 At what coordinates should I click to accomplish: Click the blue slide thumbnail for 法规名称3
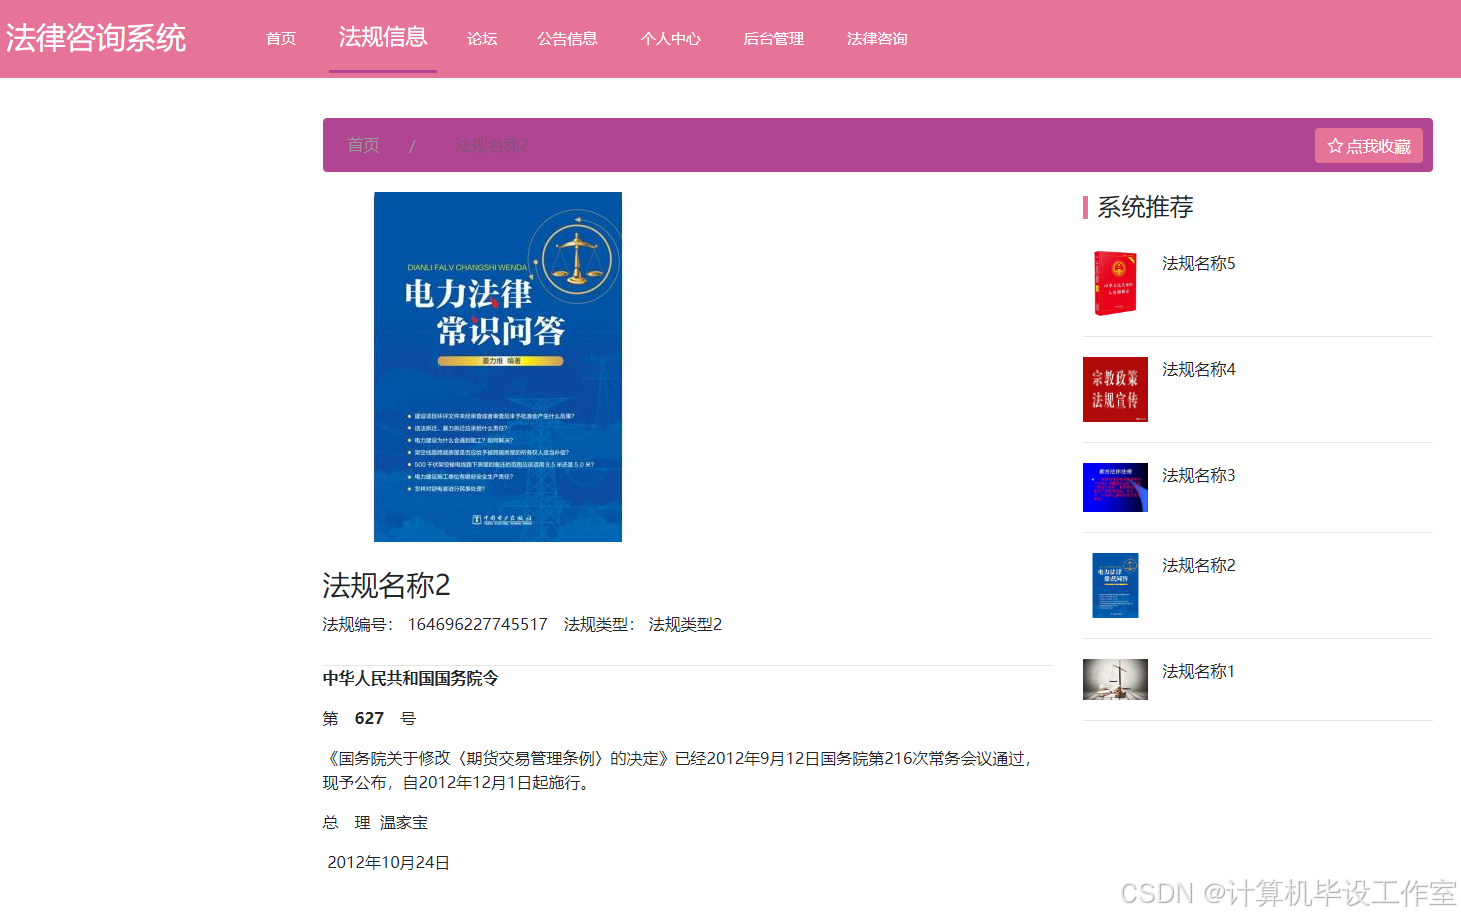[x=1115, y=487]
